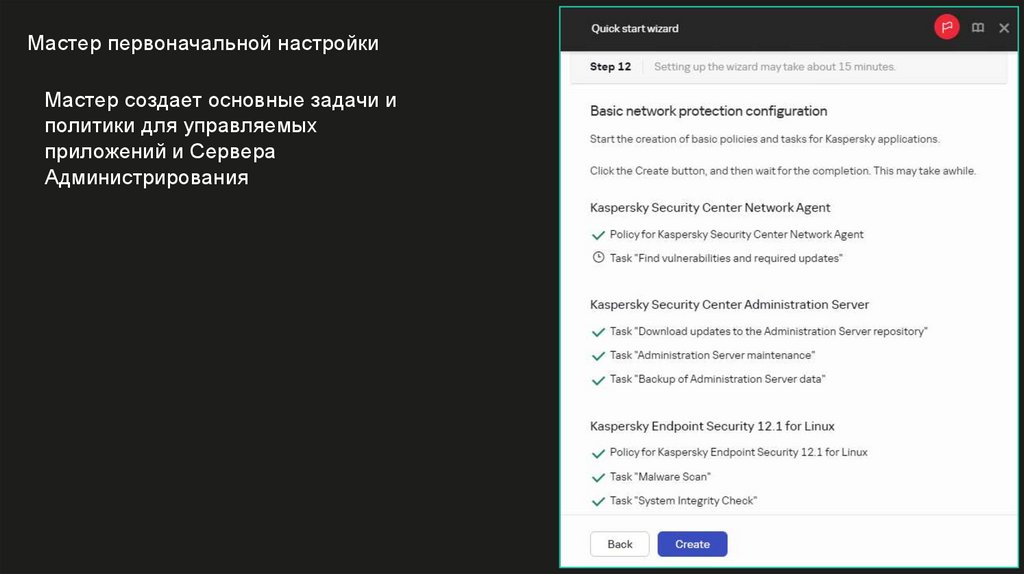The width and height of the screenshot is (1024, 574).
Task: Open the help book icon
Action: [x=978, y=28]
